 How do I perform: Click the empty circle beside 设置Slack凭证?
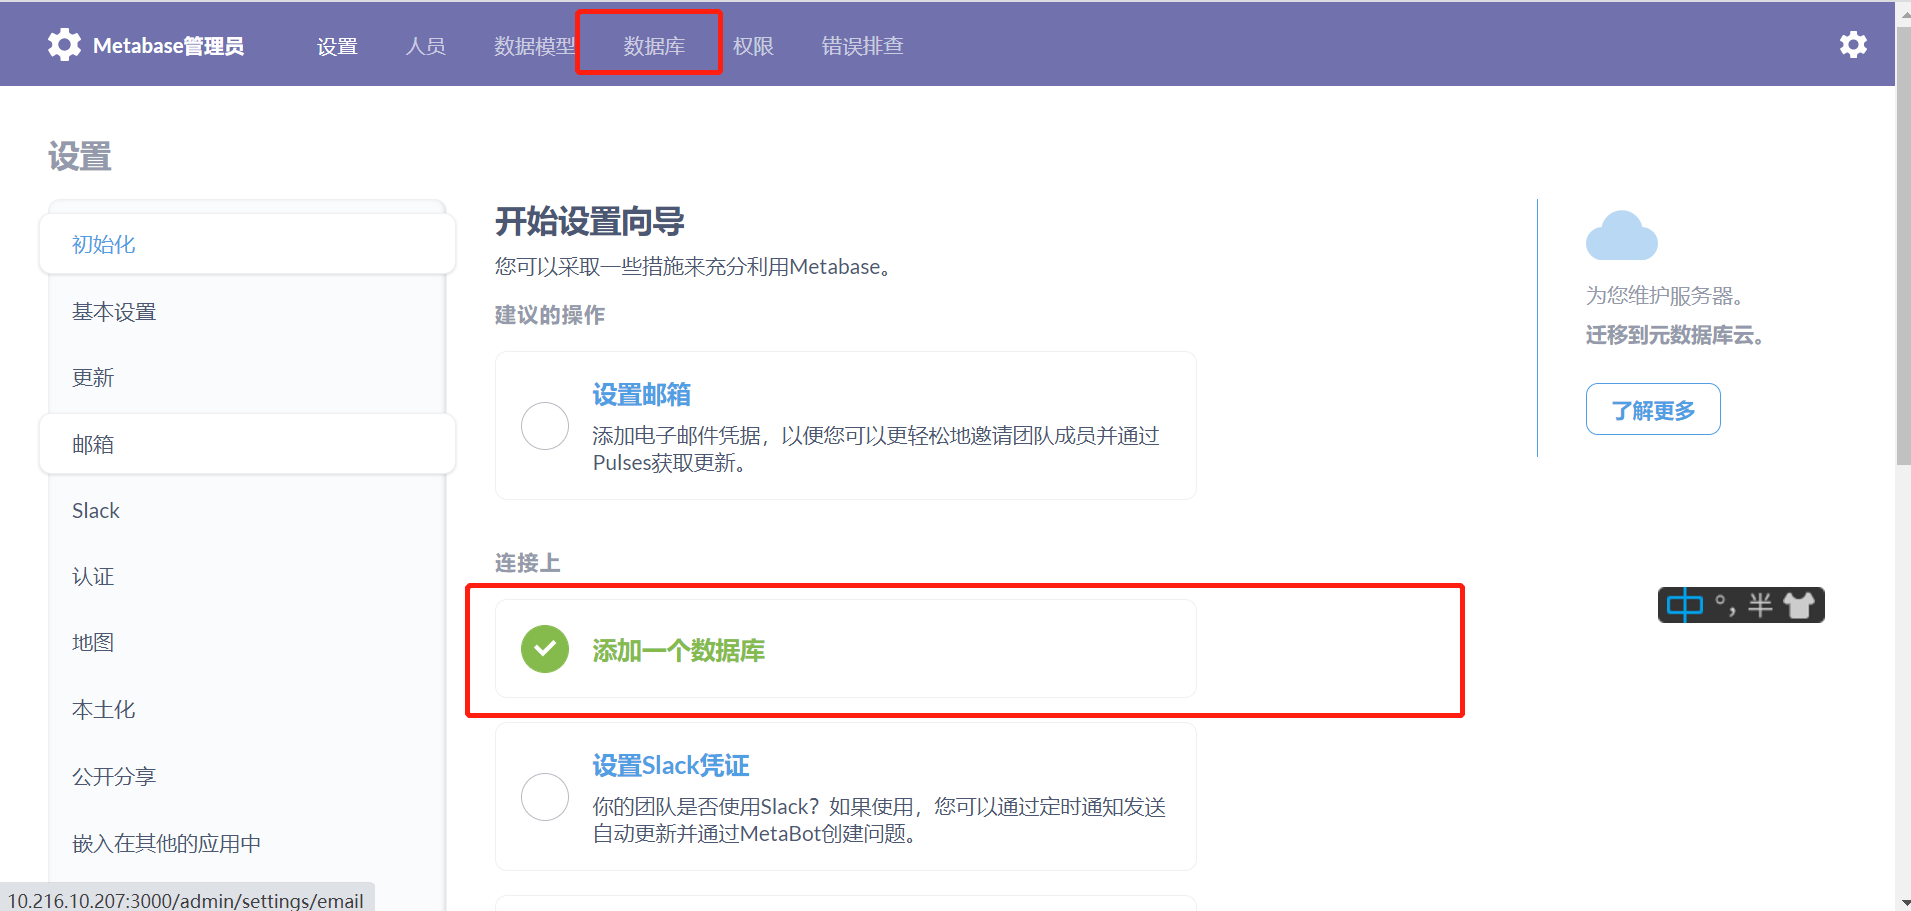[545, 797]
